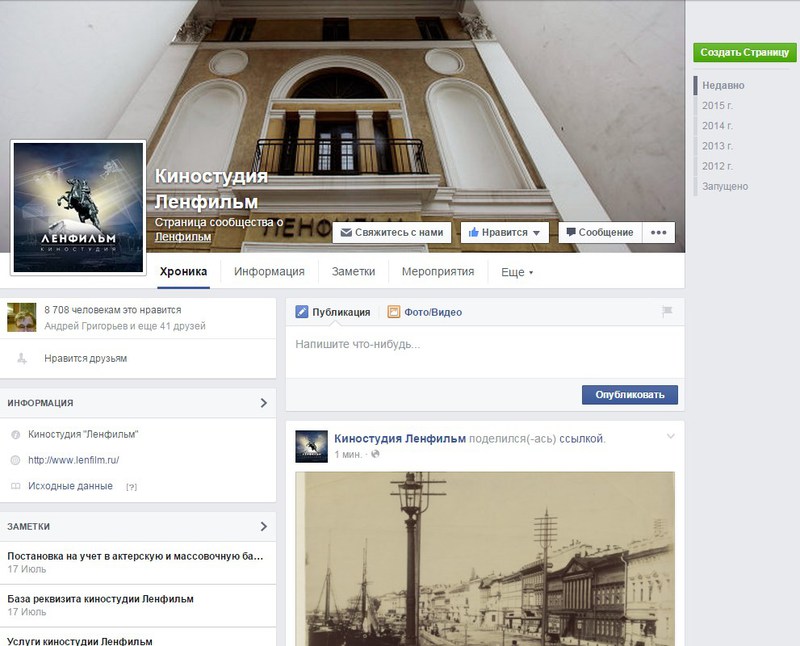Click the info icon beside Киностудия "Ленфильм"
The image size is (800, 646).
tap(15, 435)
